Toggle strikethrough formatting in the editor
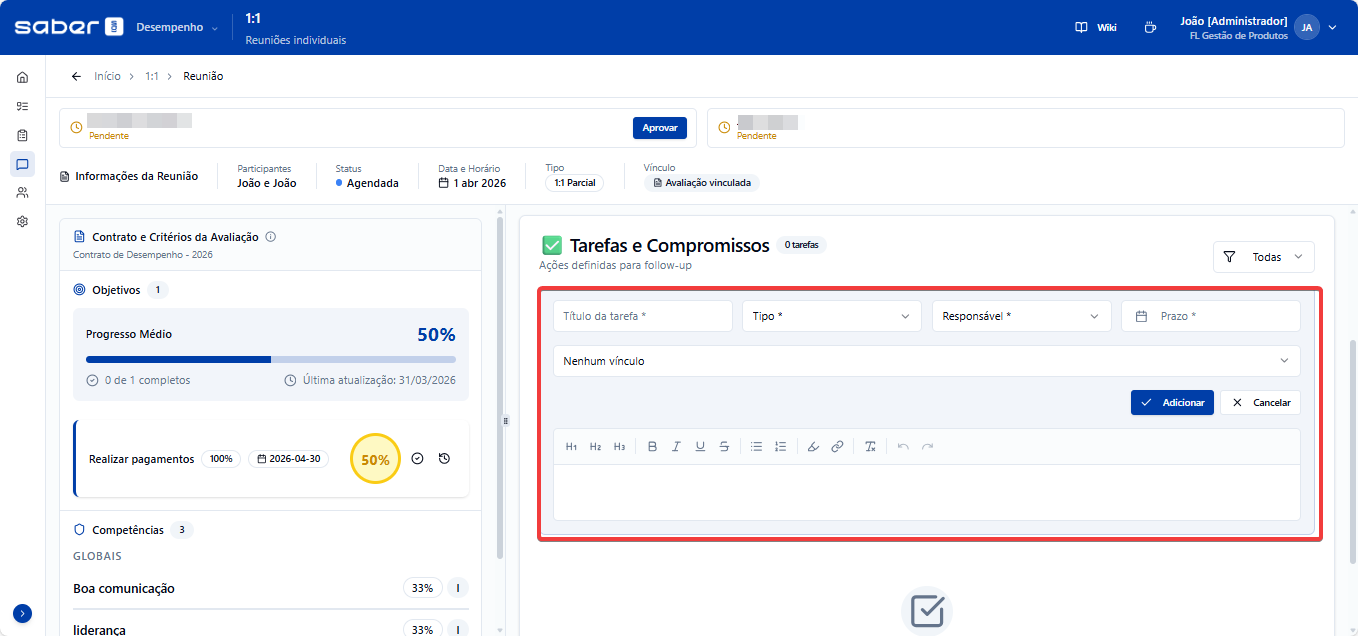Screen dimensions: 1358x636 724,447
